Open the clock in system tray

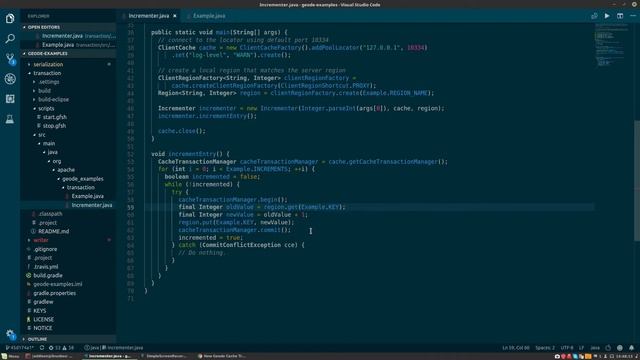(x=624, y=356)
